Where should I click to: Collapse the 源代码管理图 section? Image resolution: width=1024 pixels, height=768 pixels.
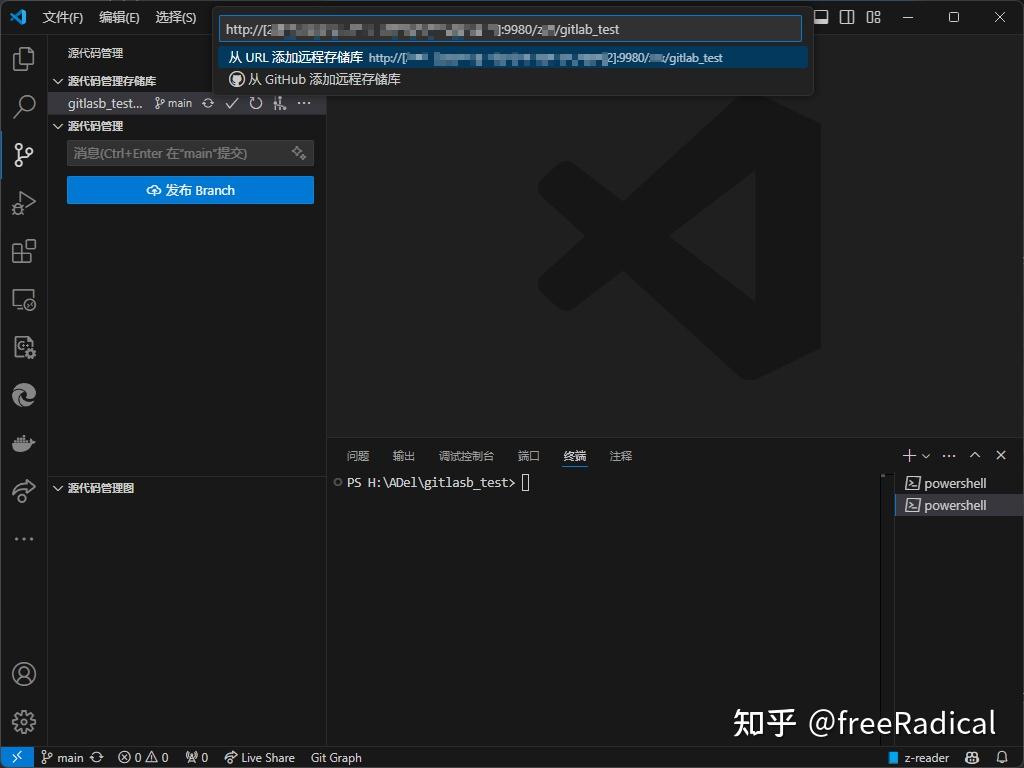point(58,488)
